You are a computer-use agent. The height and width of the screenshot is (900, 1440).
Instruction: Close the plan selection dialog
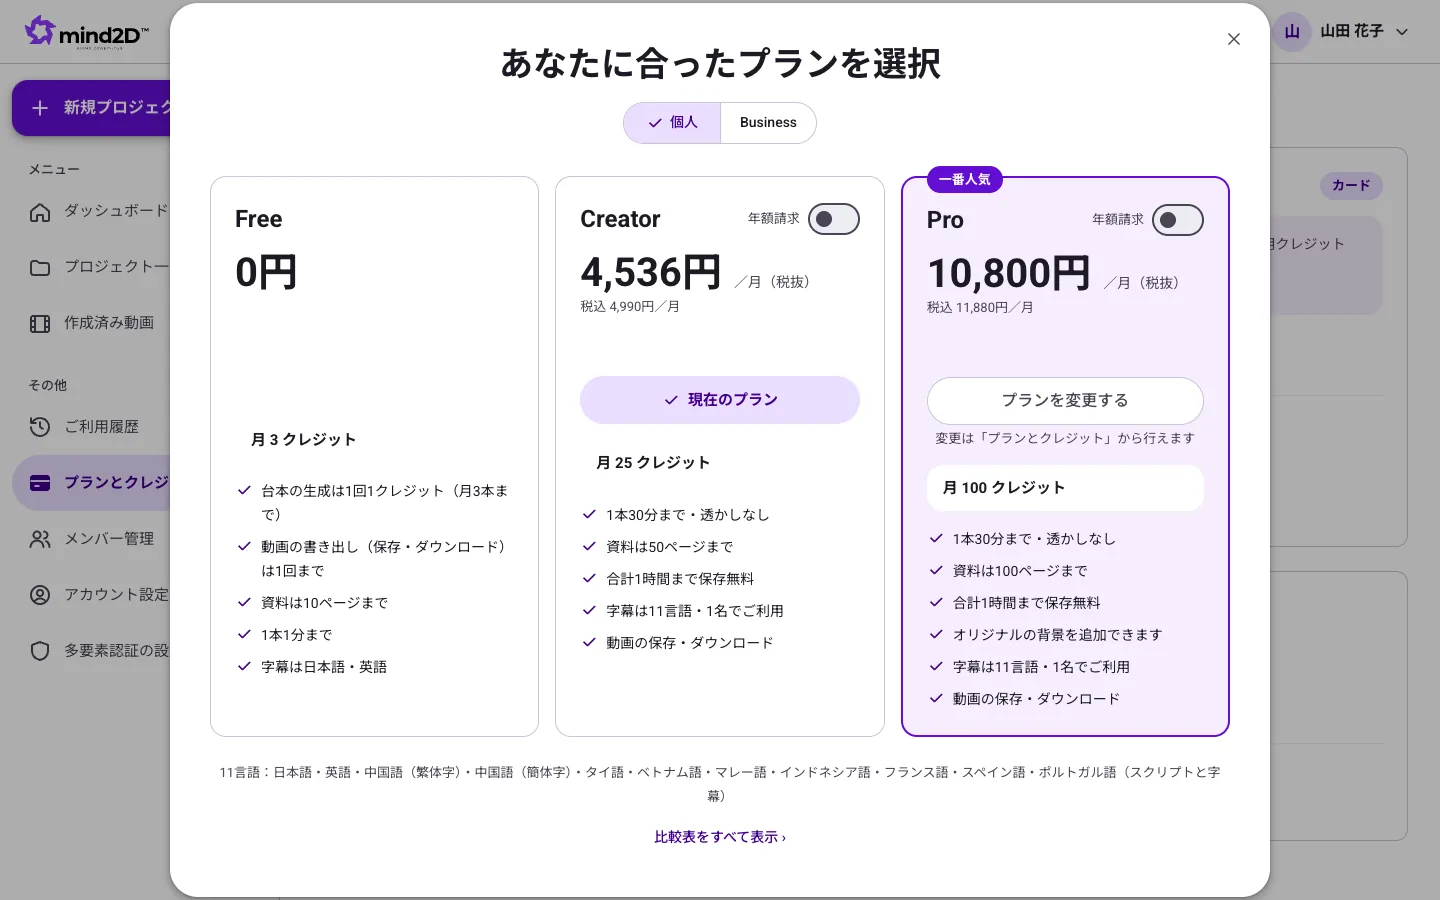(1234, 39)
